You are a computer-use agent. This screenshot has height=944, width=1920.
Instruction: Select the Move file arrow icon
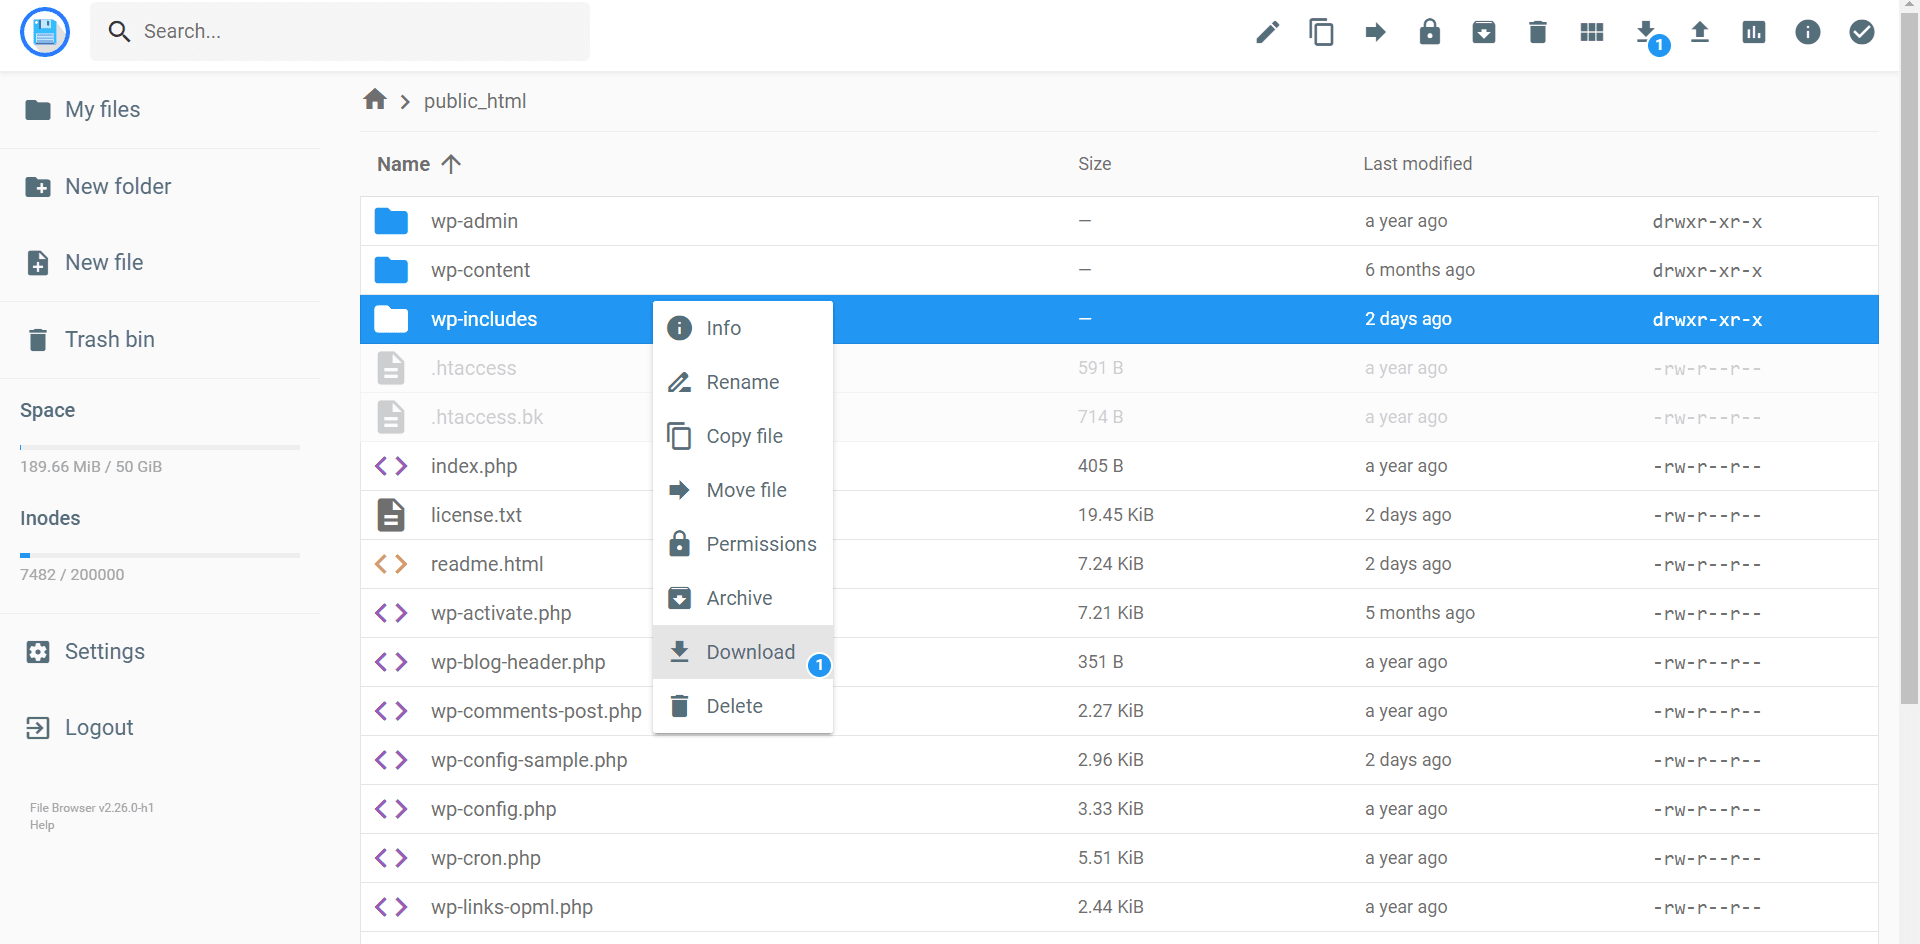[1376, 32]
